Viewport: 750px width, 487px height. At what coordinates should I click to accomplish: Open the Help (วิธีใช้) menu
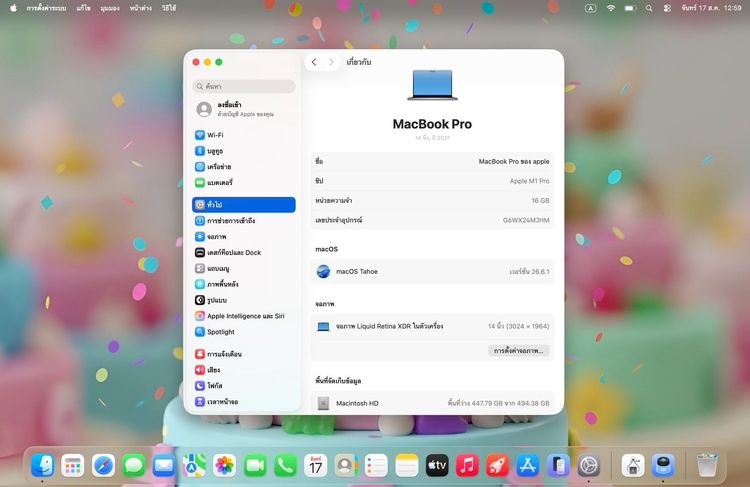168,8
